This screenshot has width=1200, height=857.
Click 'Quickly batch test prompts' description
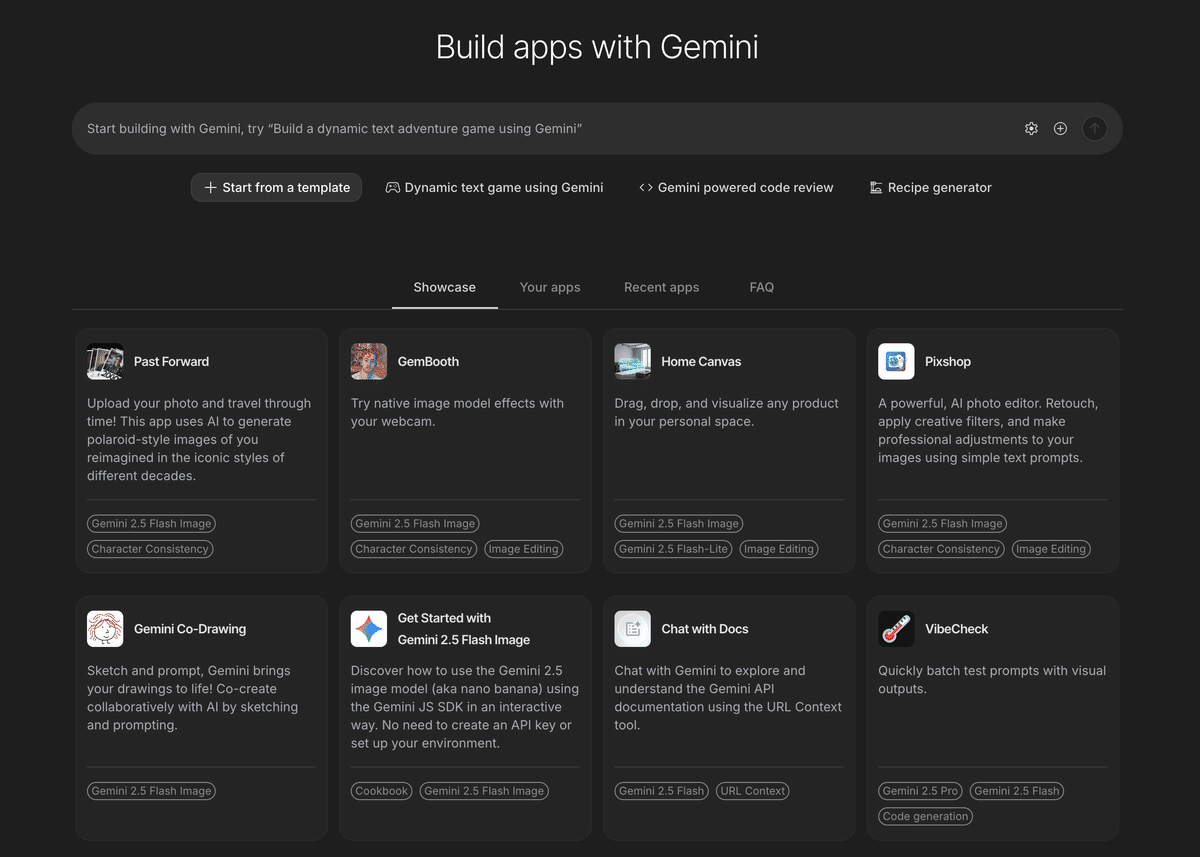992,680
